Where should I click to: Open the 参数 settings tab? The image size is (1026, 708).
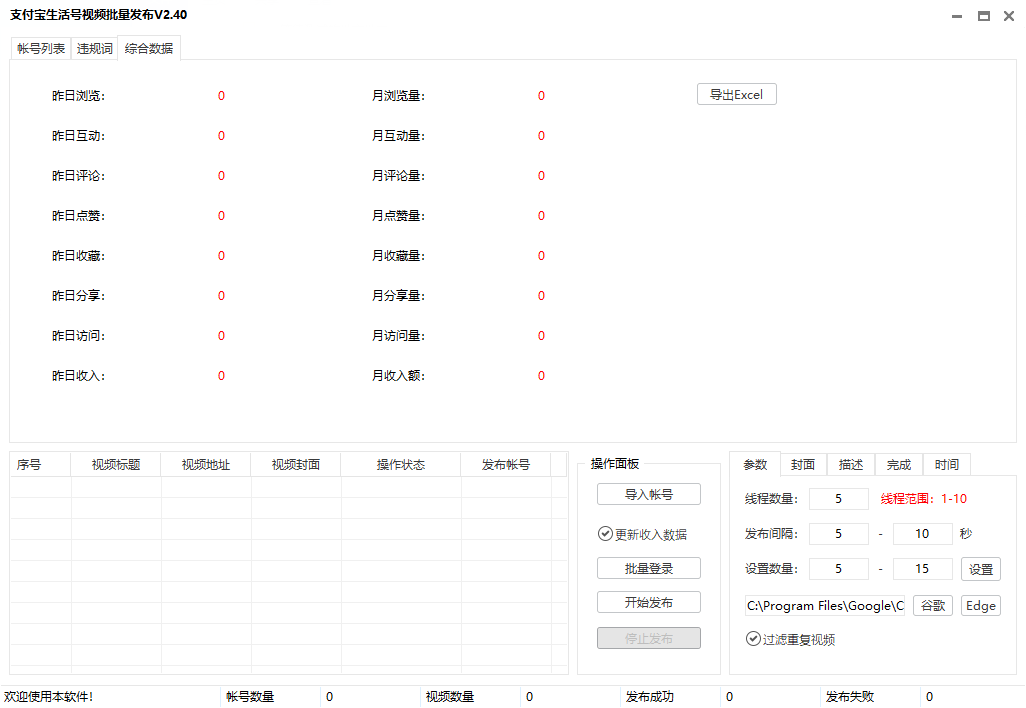pos(755,465)
